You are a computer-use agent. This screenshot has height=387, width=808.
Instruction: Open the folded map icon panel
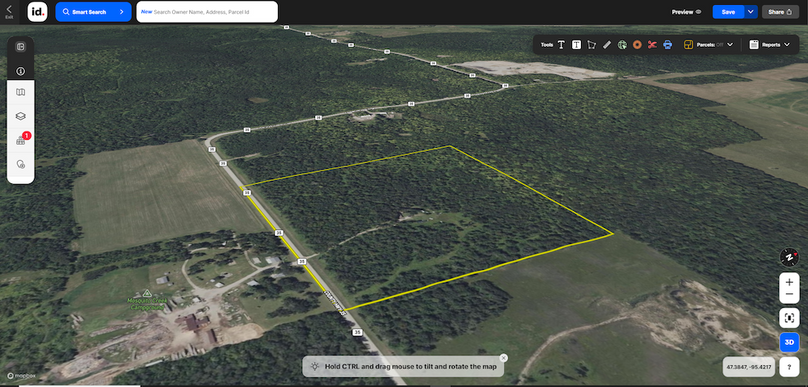pyautogui.click(x=21, y=92)
